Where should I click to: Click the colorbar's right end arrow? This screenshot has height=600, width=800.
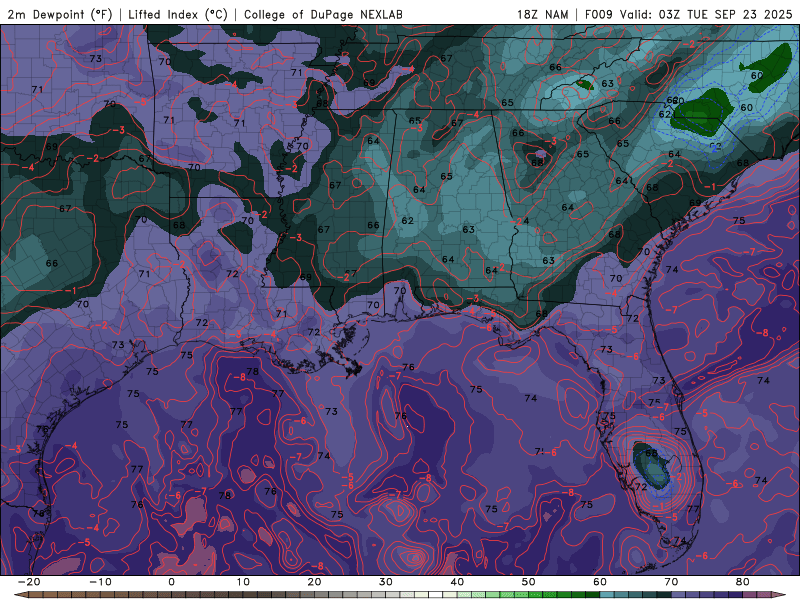[779, 595]
